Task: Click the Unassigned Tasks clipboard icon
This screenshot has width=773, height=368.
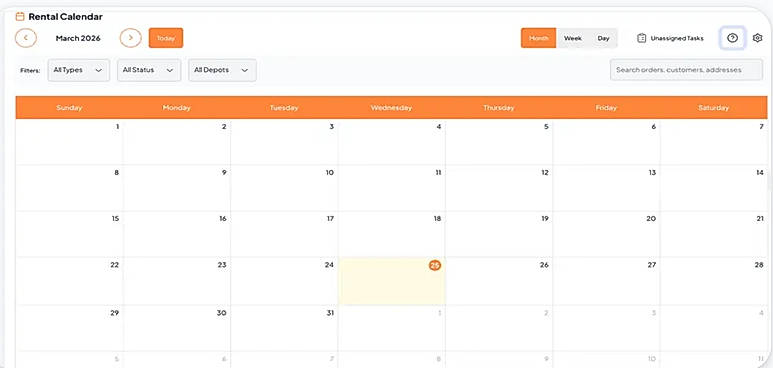Action: pyautogui.click(x=641, y=38)
